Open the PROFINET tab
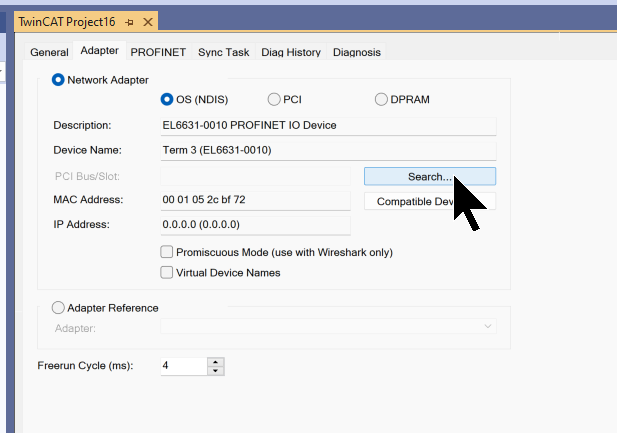The height and width of the screenshot is (433, 617). click(x=158, y=52)
